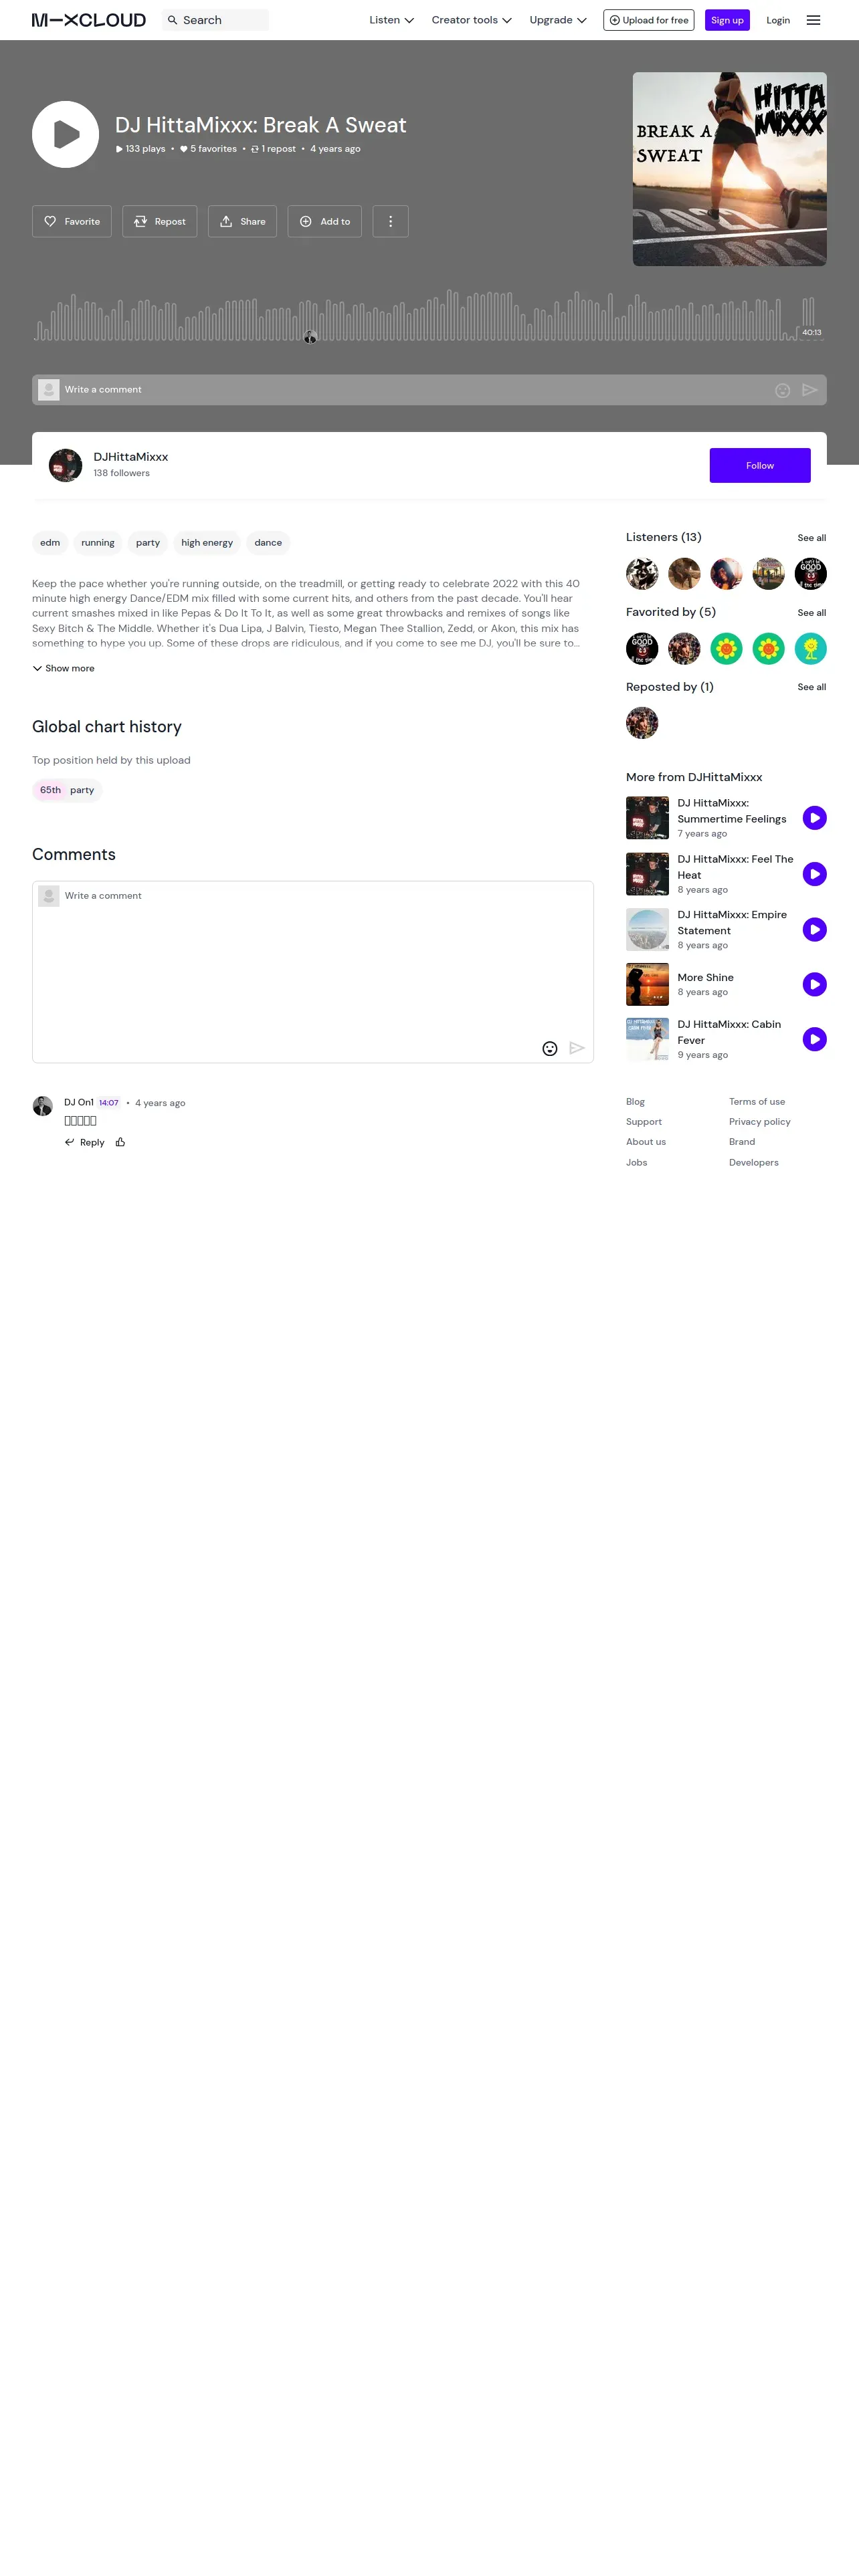Open the Support footer link
This screenshot has width=859, height=2576.
coord(644,1122)
